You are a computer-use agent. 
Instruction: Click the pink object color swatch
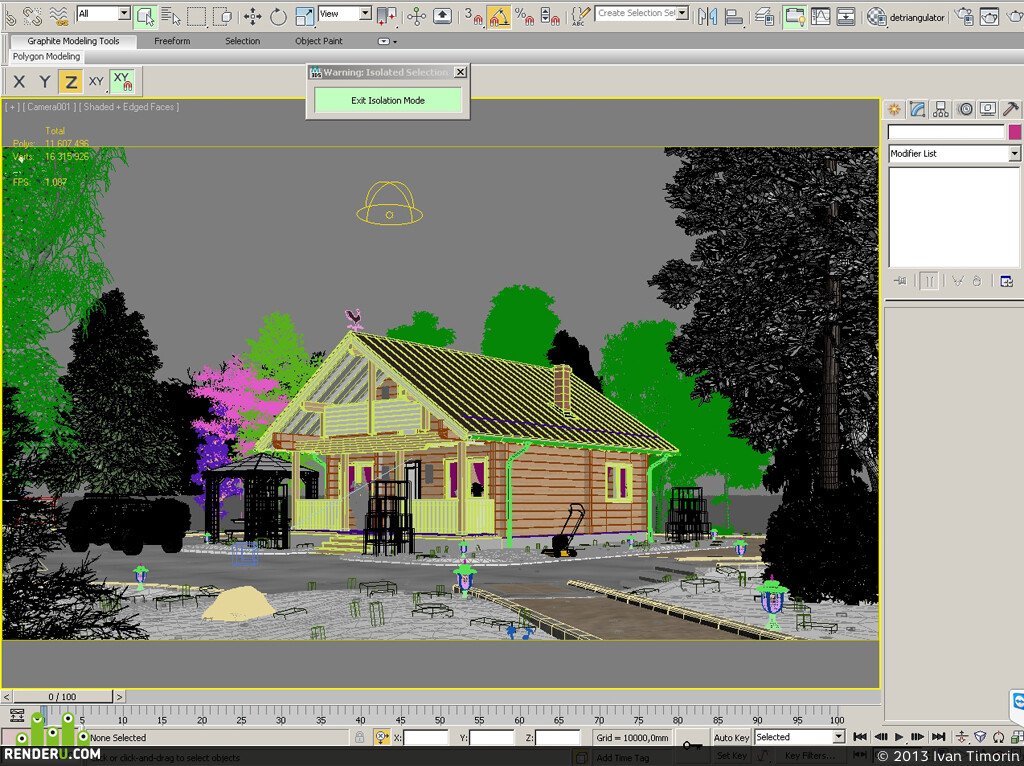click(x=1014, y=133)
